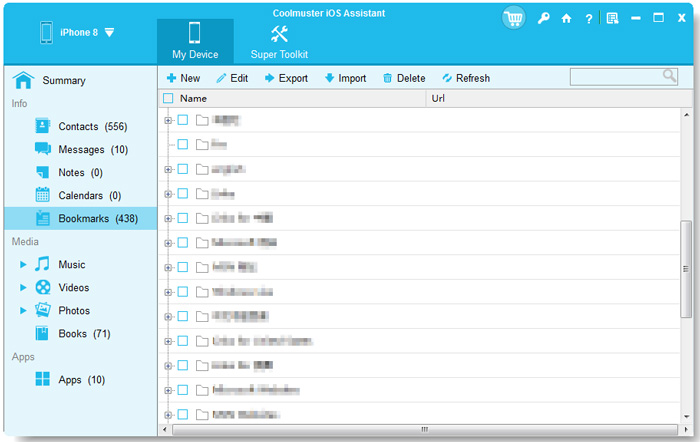Open the iPhone 8 device dropdown arrow
The height and width of the screenshot is (442, 700).
(109, 33)
